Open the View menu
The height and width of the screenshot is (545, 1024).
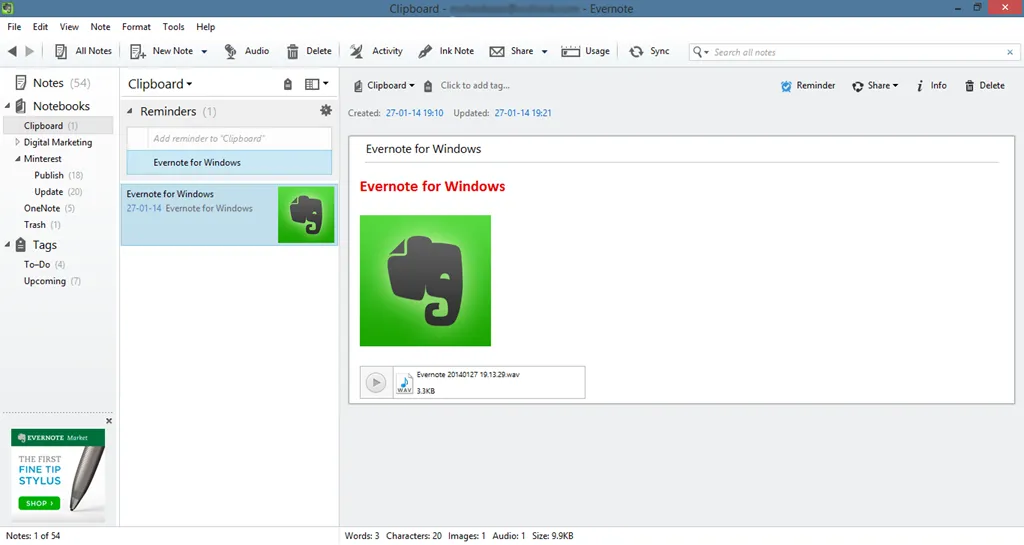(69, 27)
